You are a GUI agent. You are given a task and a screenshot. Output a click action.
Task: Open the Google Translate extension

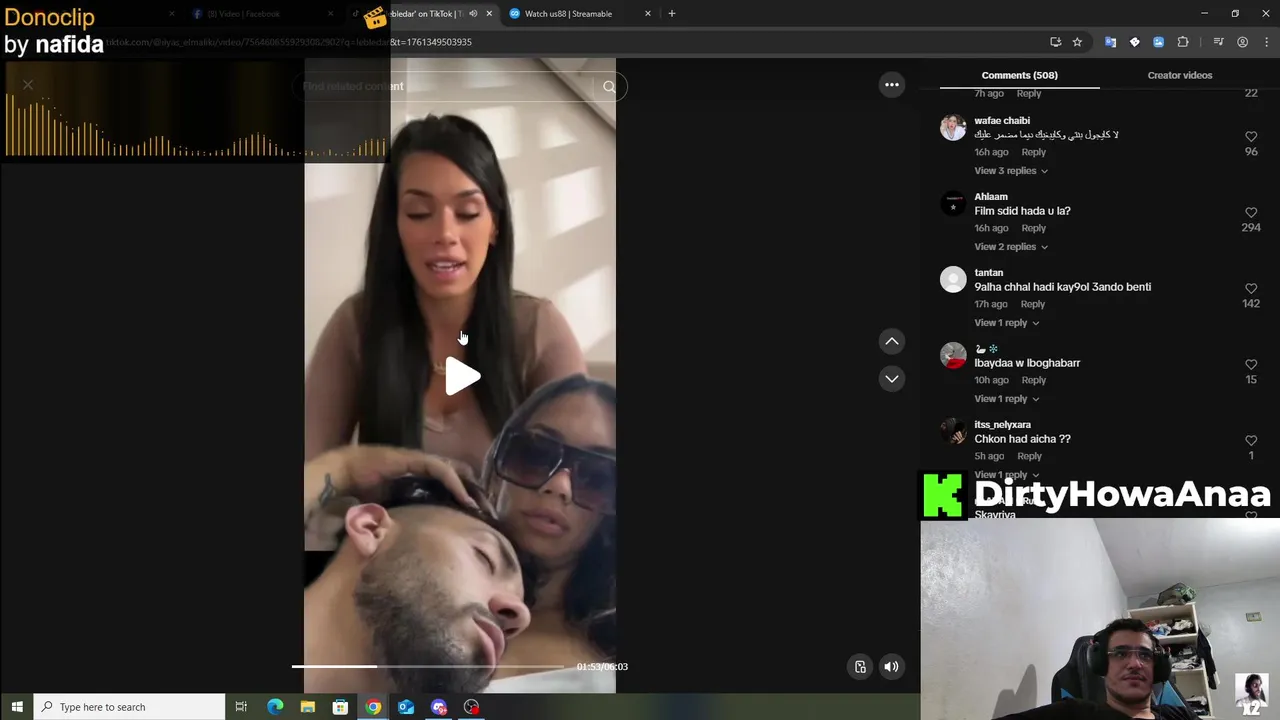1110,42
